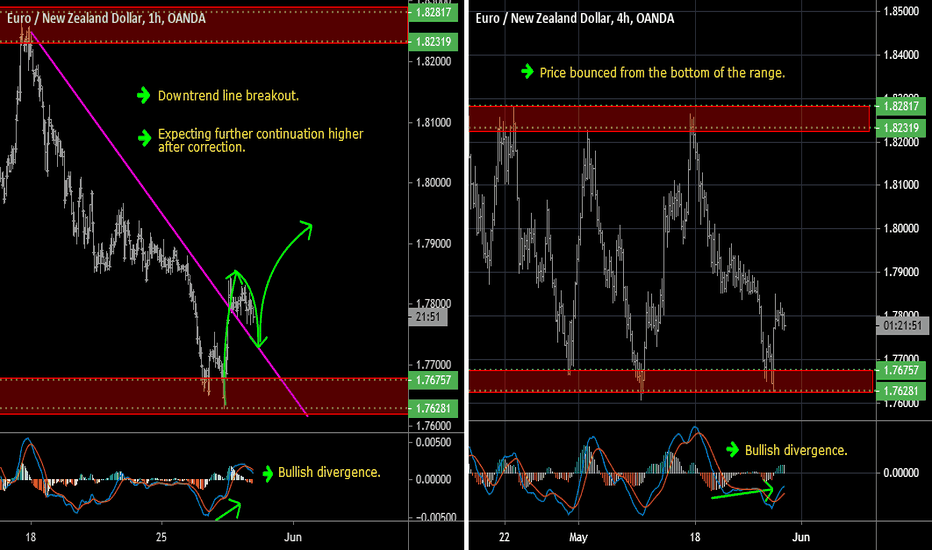The image size is (932, 550).
Task: Select the 0.00000 MACD axis label on 4h chart
Action: pyautogui.click(x=901, y=473)
